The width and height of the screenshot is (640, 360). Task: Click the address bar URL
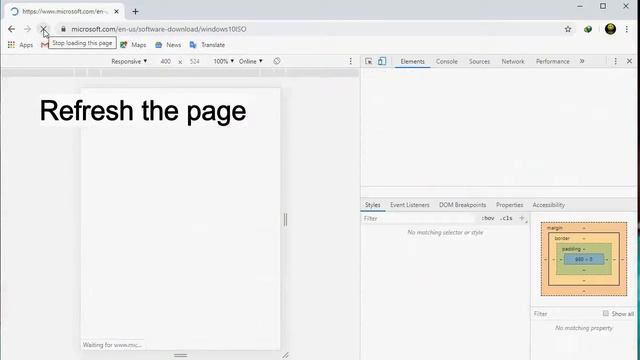coord(159,29)
